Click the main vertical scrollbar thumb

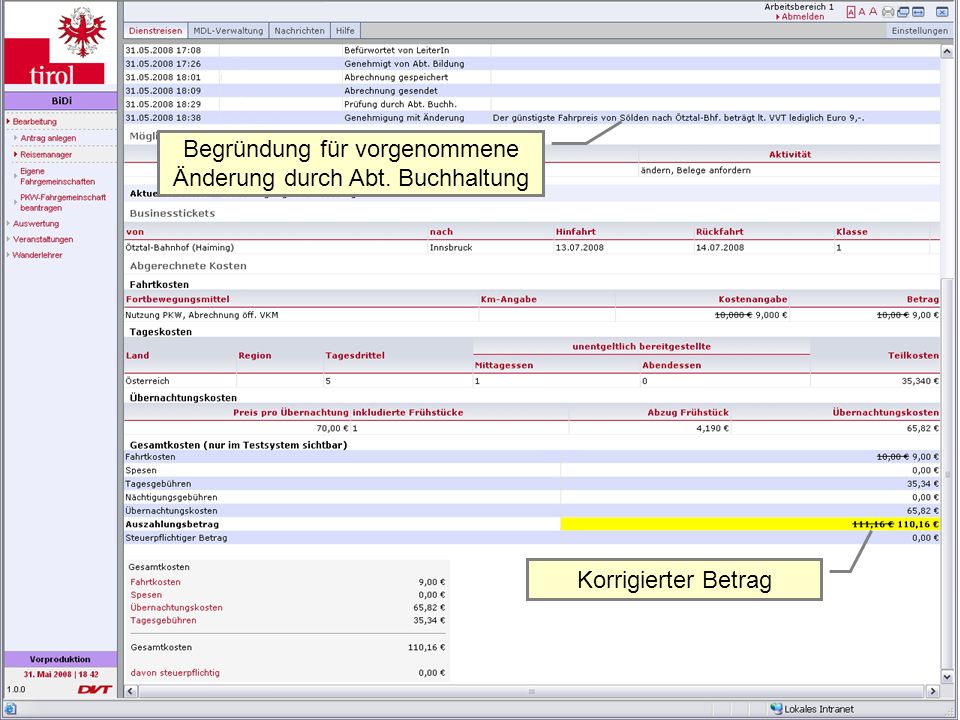tap(947, 474)
